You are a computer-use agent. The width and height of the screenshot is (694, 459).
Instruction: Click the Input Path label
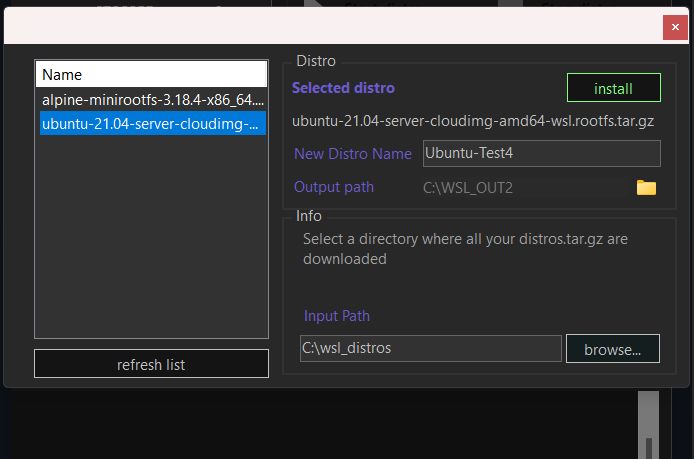coord(337,316)
